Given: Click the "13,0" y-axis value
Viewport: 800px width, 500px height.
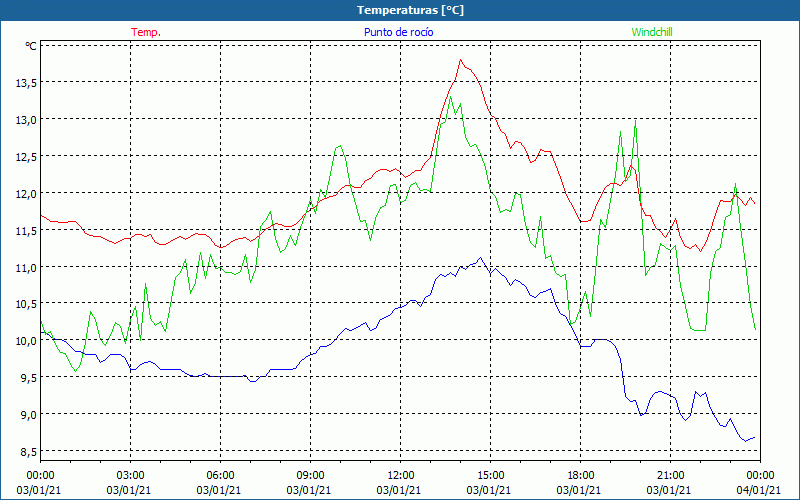Looking at the screenshot, I should [26, 119].
